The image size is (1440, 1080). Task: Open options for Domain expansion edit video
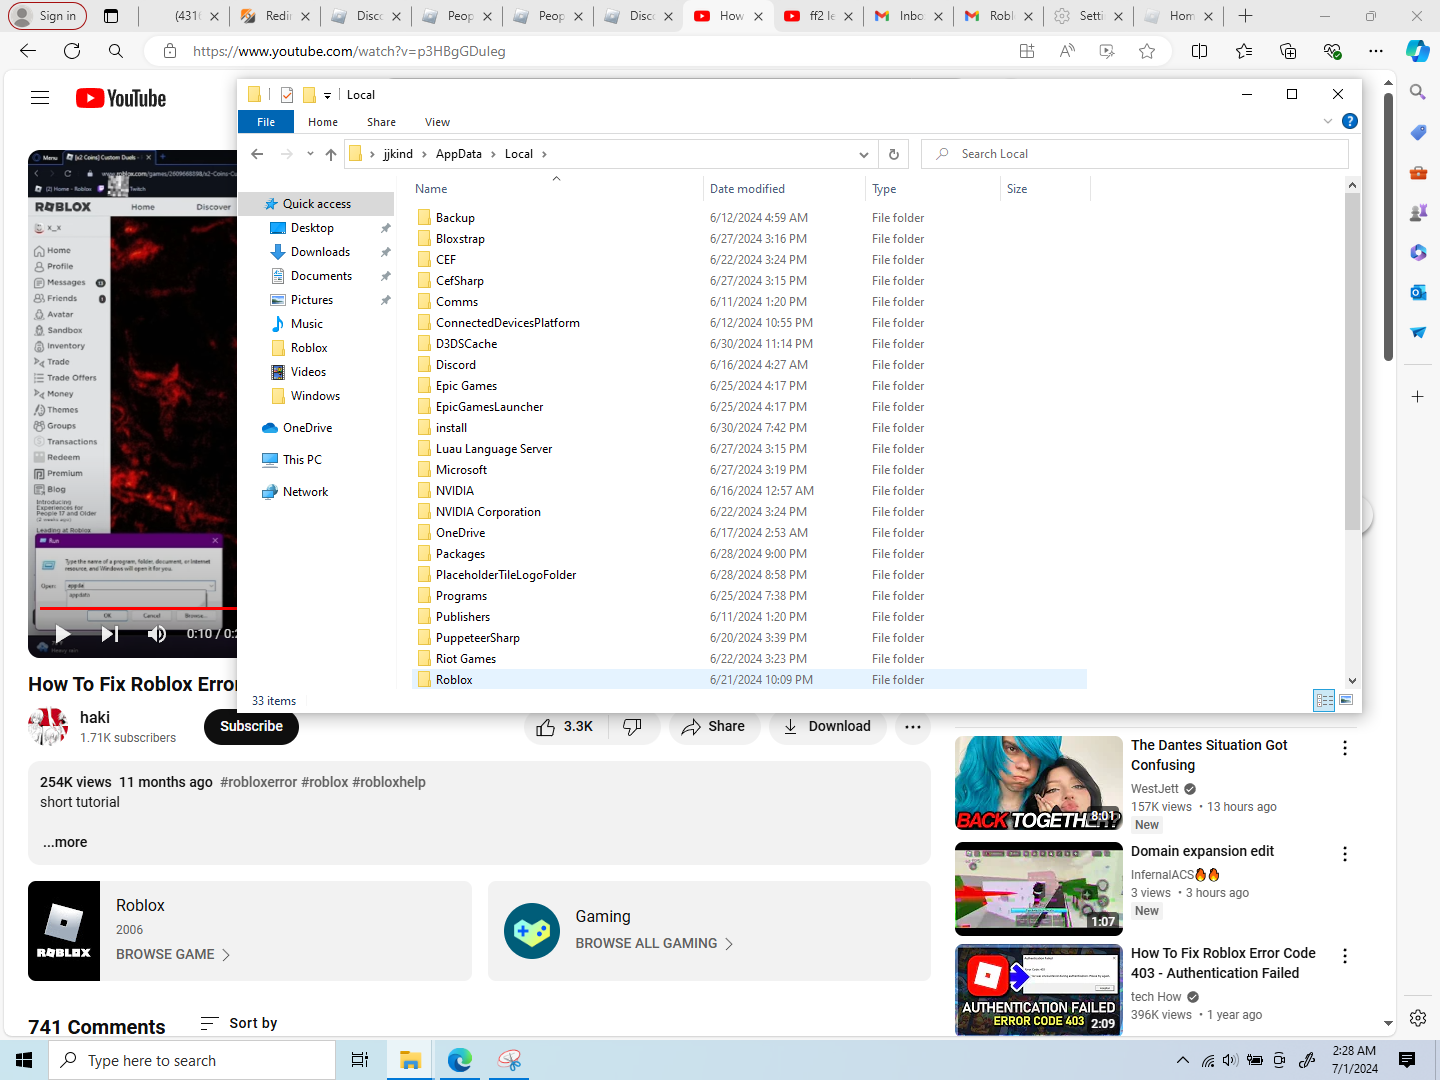pos(1345,854)
